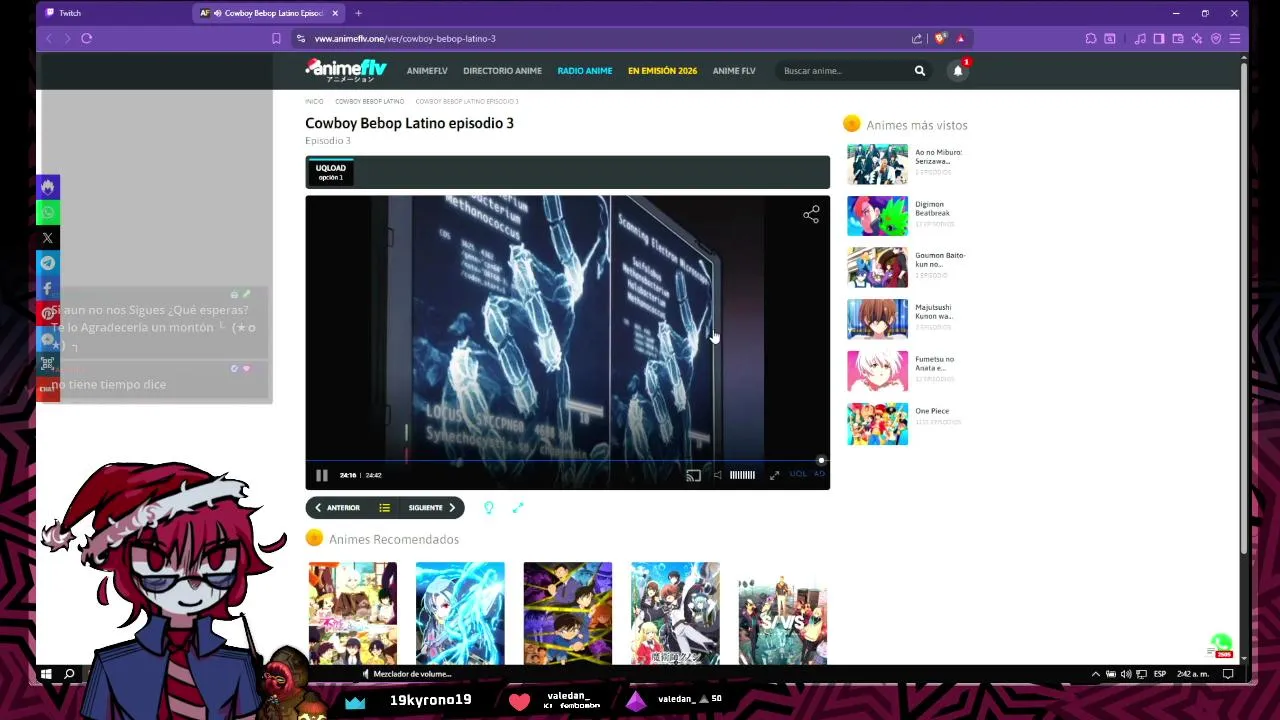Open the Brave Rewards triangle icon
The height and width of the screenshot is (720, 1280).
[x=960, y=38]
